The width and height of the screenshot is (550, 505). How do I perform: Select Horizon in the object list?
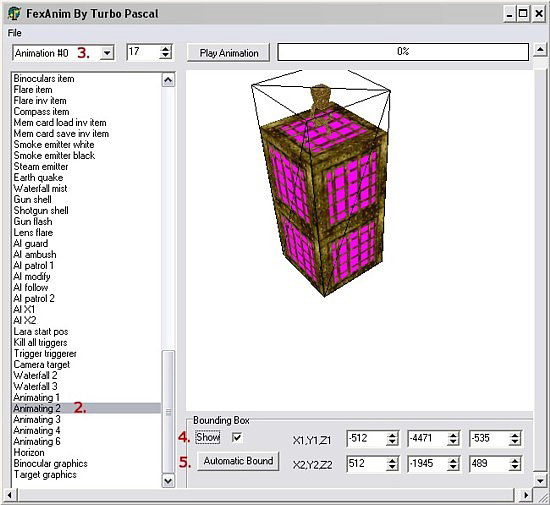[x=29, y=452]
